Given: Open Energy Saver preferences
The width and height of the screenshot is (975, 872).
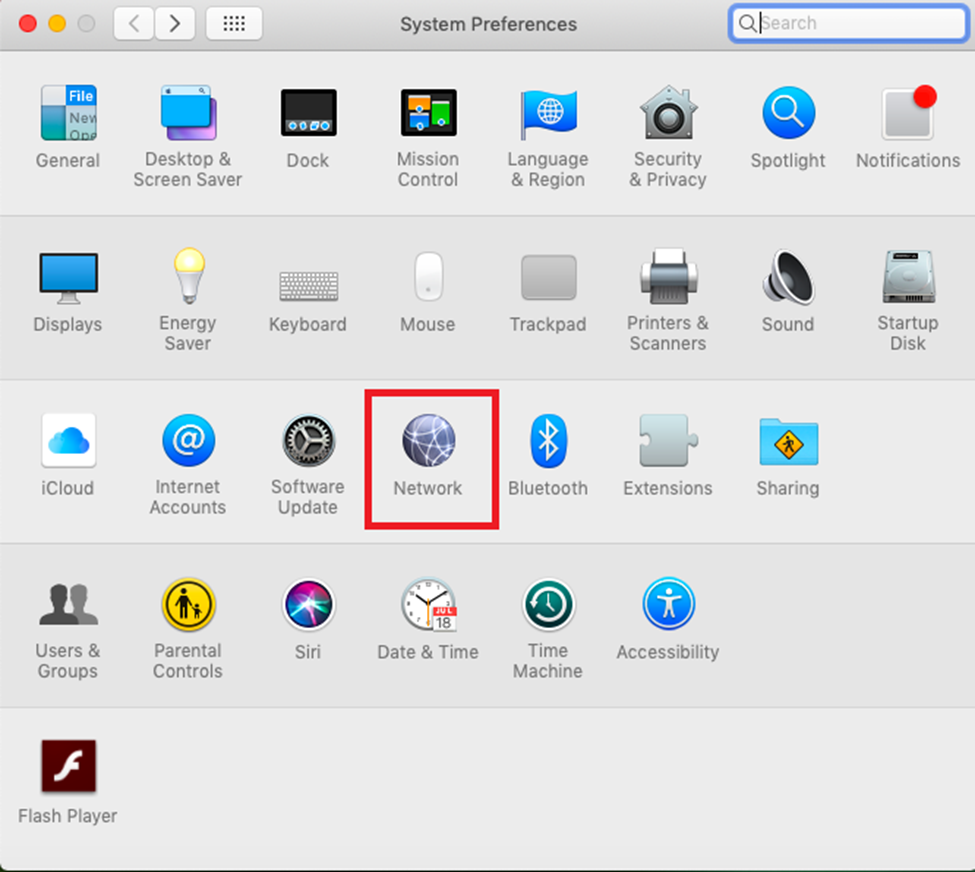Looking at the screenshot, I should (x=187, y=278).
